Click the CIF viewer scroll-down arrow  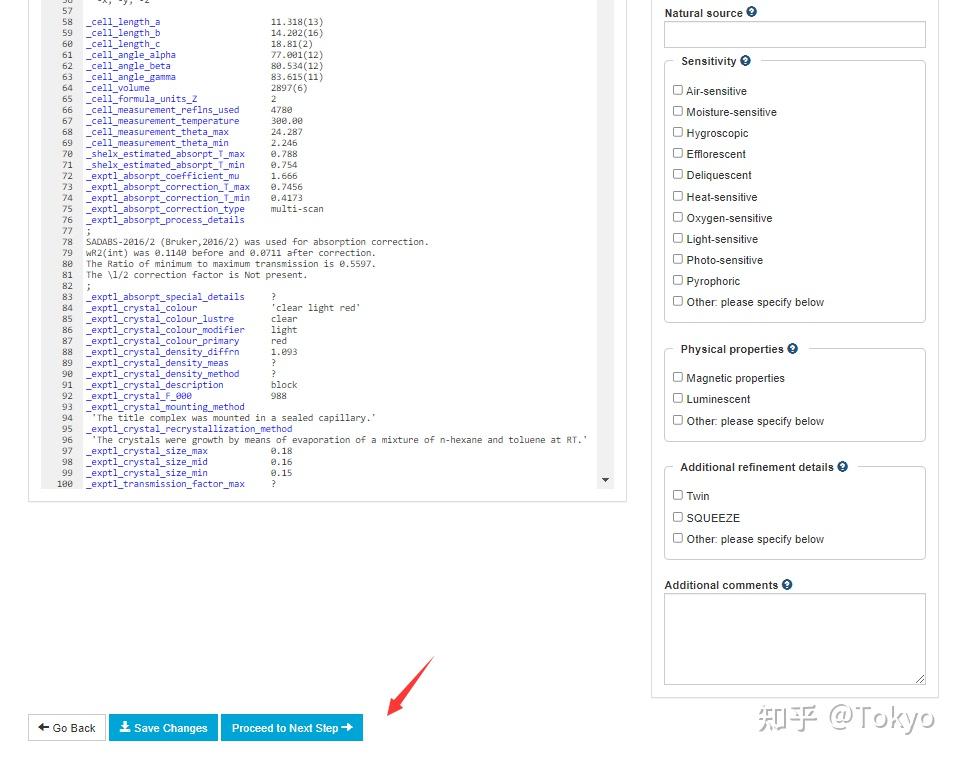[x=605, y=480]
